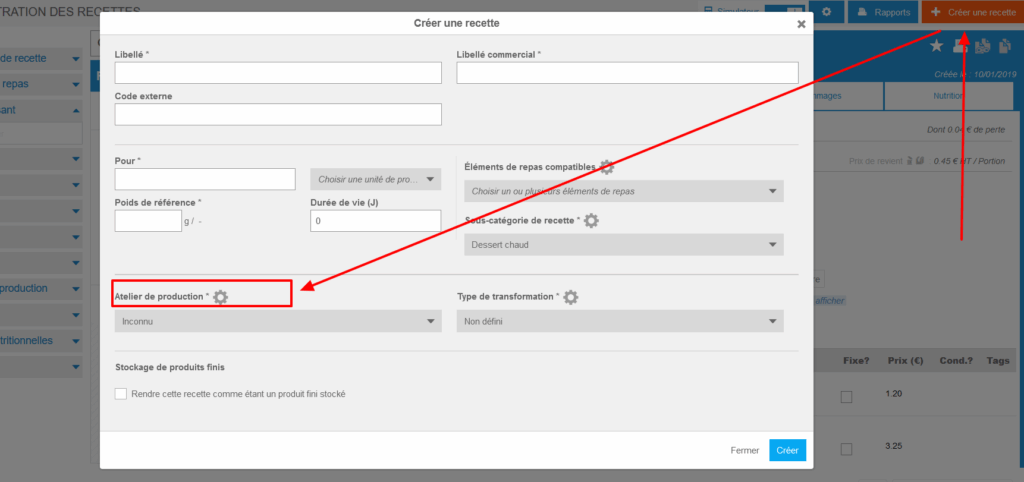The height and width of the screenshot is (482, 1024).
Task: Close the Créer une recette dialog
Action: click(x=801, y=25)
